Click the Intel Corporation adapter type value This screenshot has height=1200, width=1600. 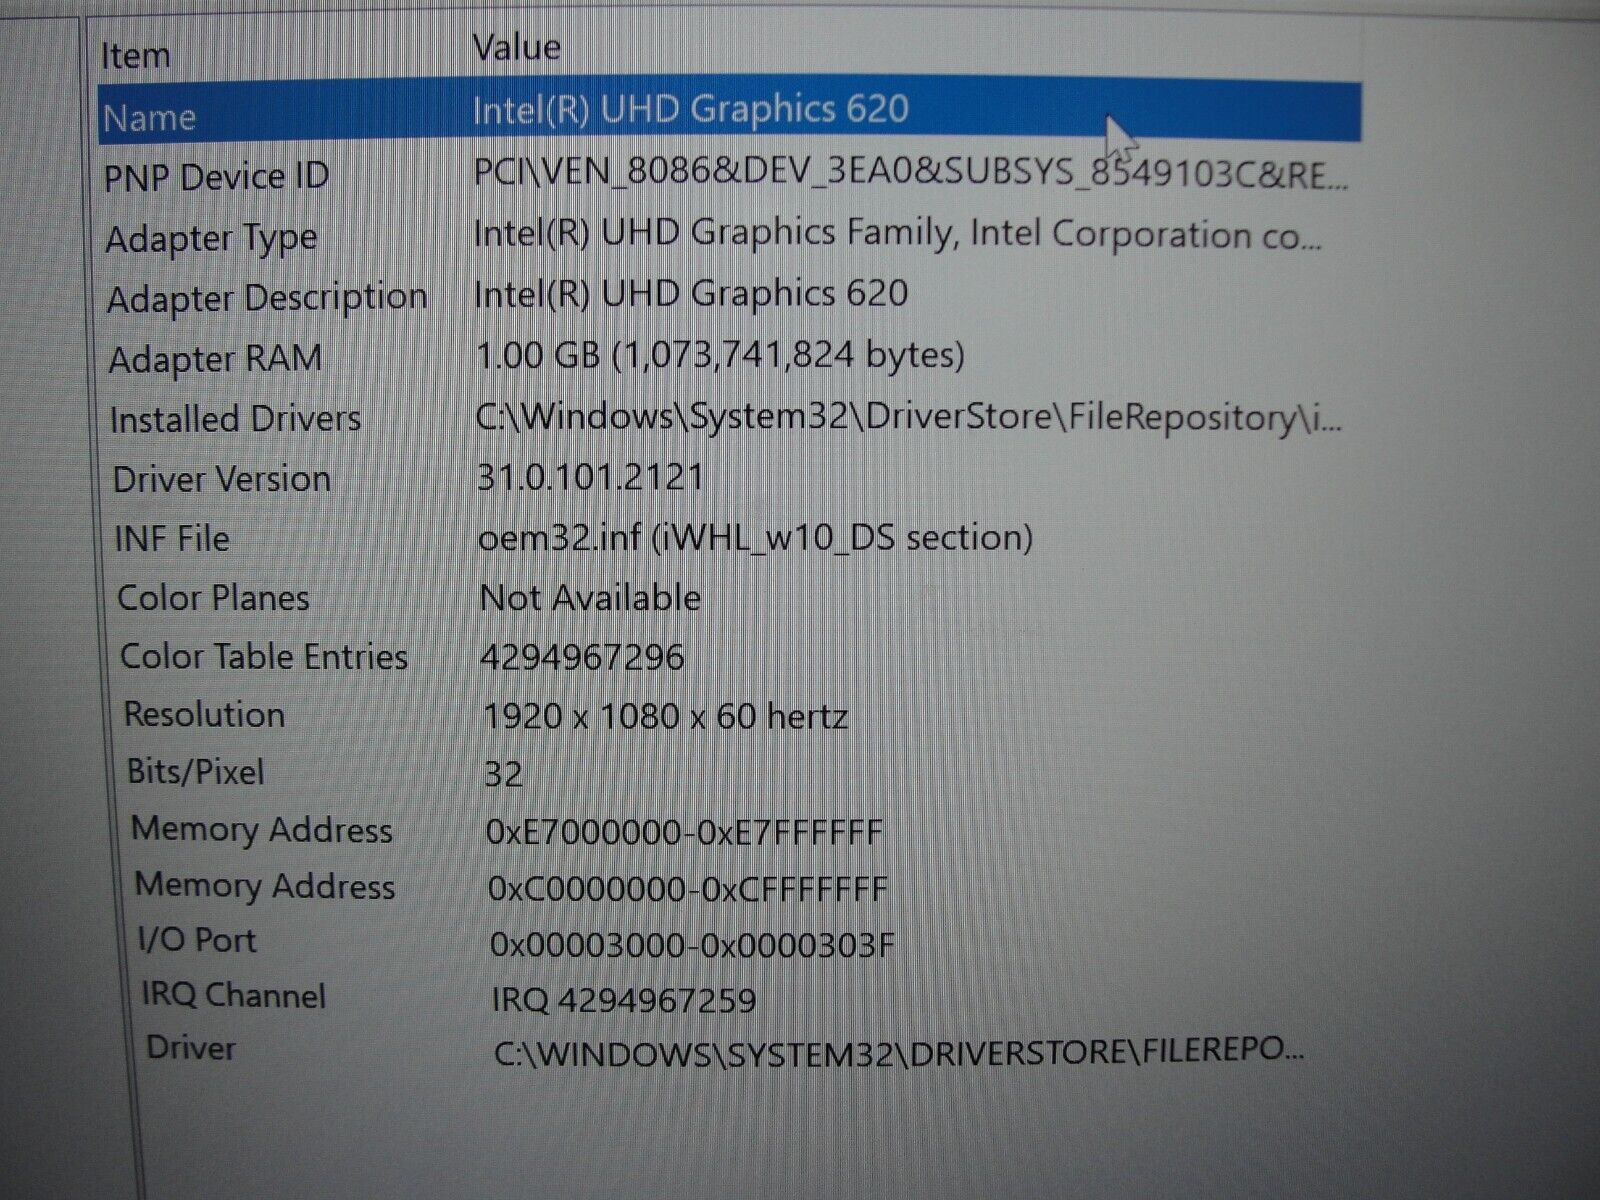898,235
